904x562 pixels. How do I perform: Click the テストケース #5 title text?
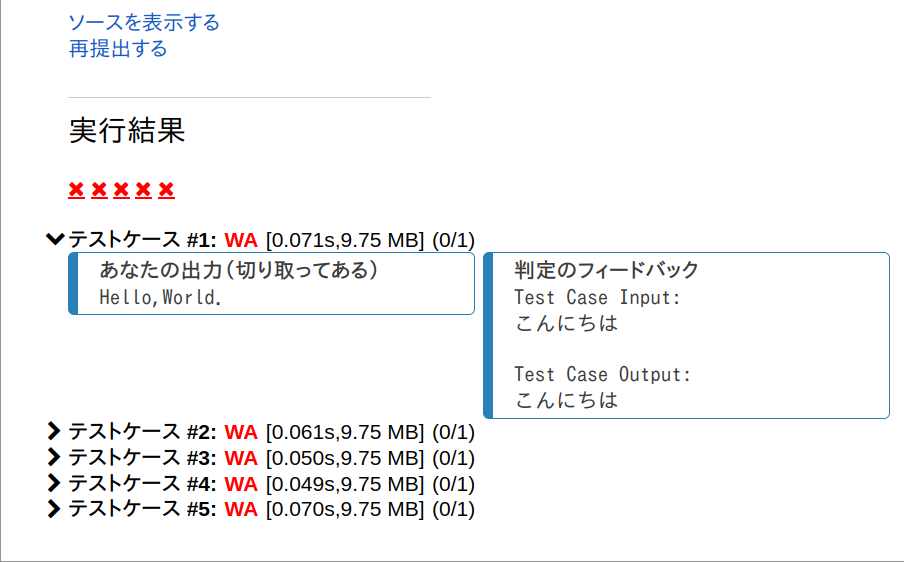pyautogui.click(x=142, y=509)
